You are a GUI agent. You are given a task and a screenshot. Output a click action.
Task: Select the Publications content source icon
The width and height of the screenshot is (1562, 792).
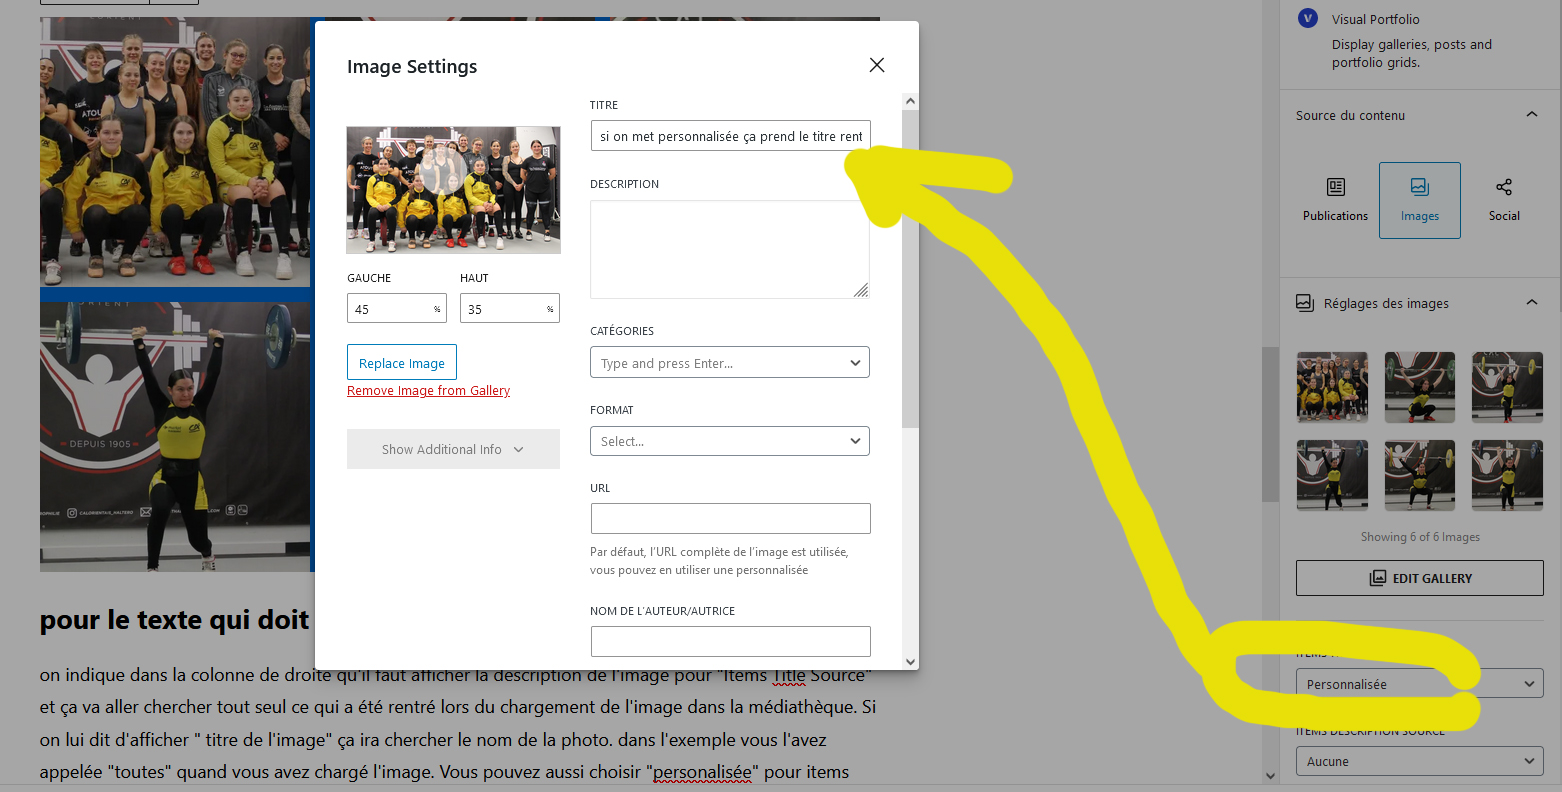[x=1335, y=188]
